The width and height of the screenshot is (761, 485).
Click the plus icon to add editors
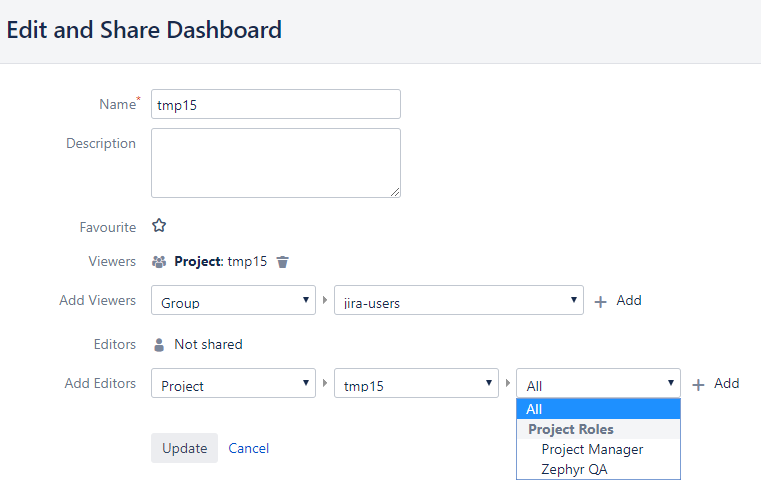pyautogui.click(x=698, y=385)
